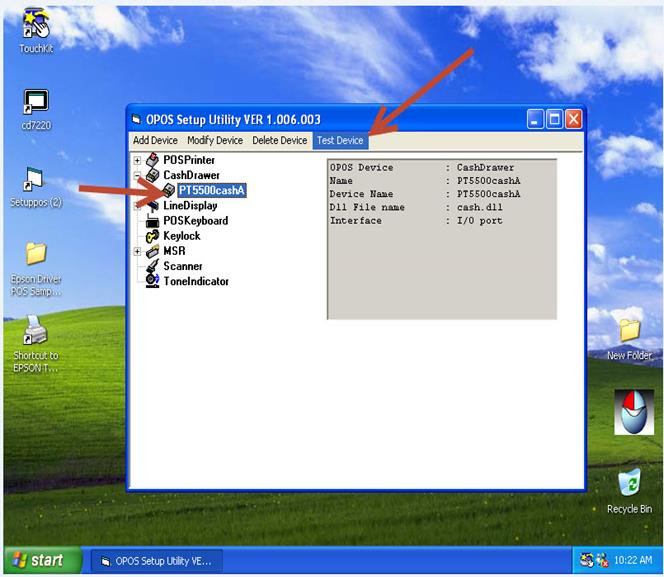
Task: Click the Start button
Action: click(x=42, y=560)
